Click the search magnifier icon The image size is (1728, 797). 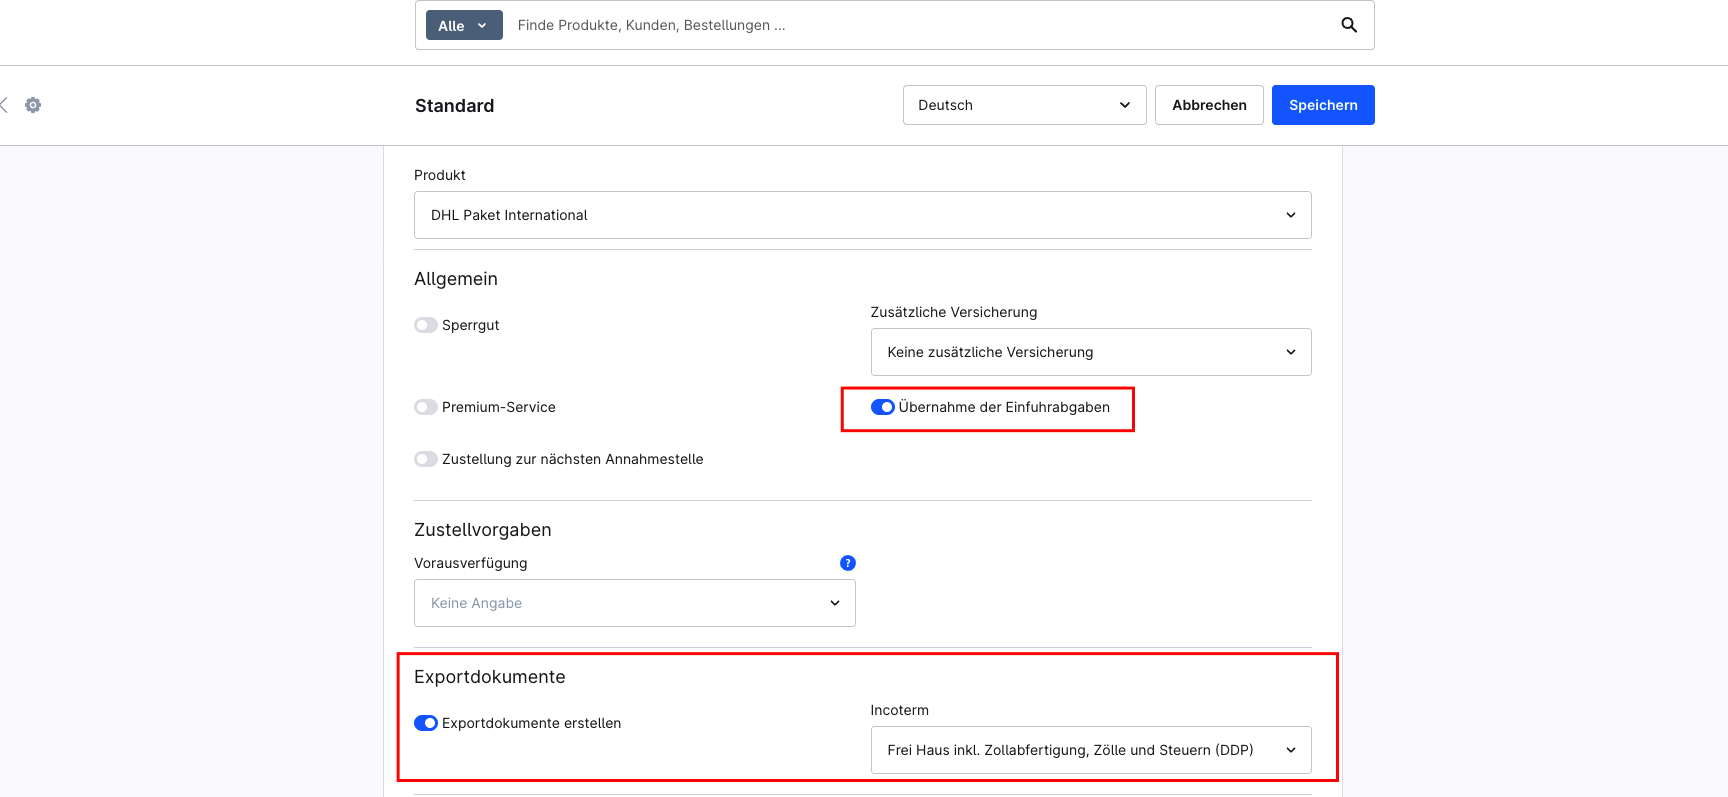click(x=1349, y=25)
